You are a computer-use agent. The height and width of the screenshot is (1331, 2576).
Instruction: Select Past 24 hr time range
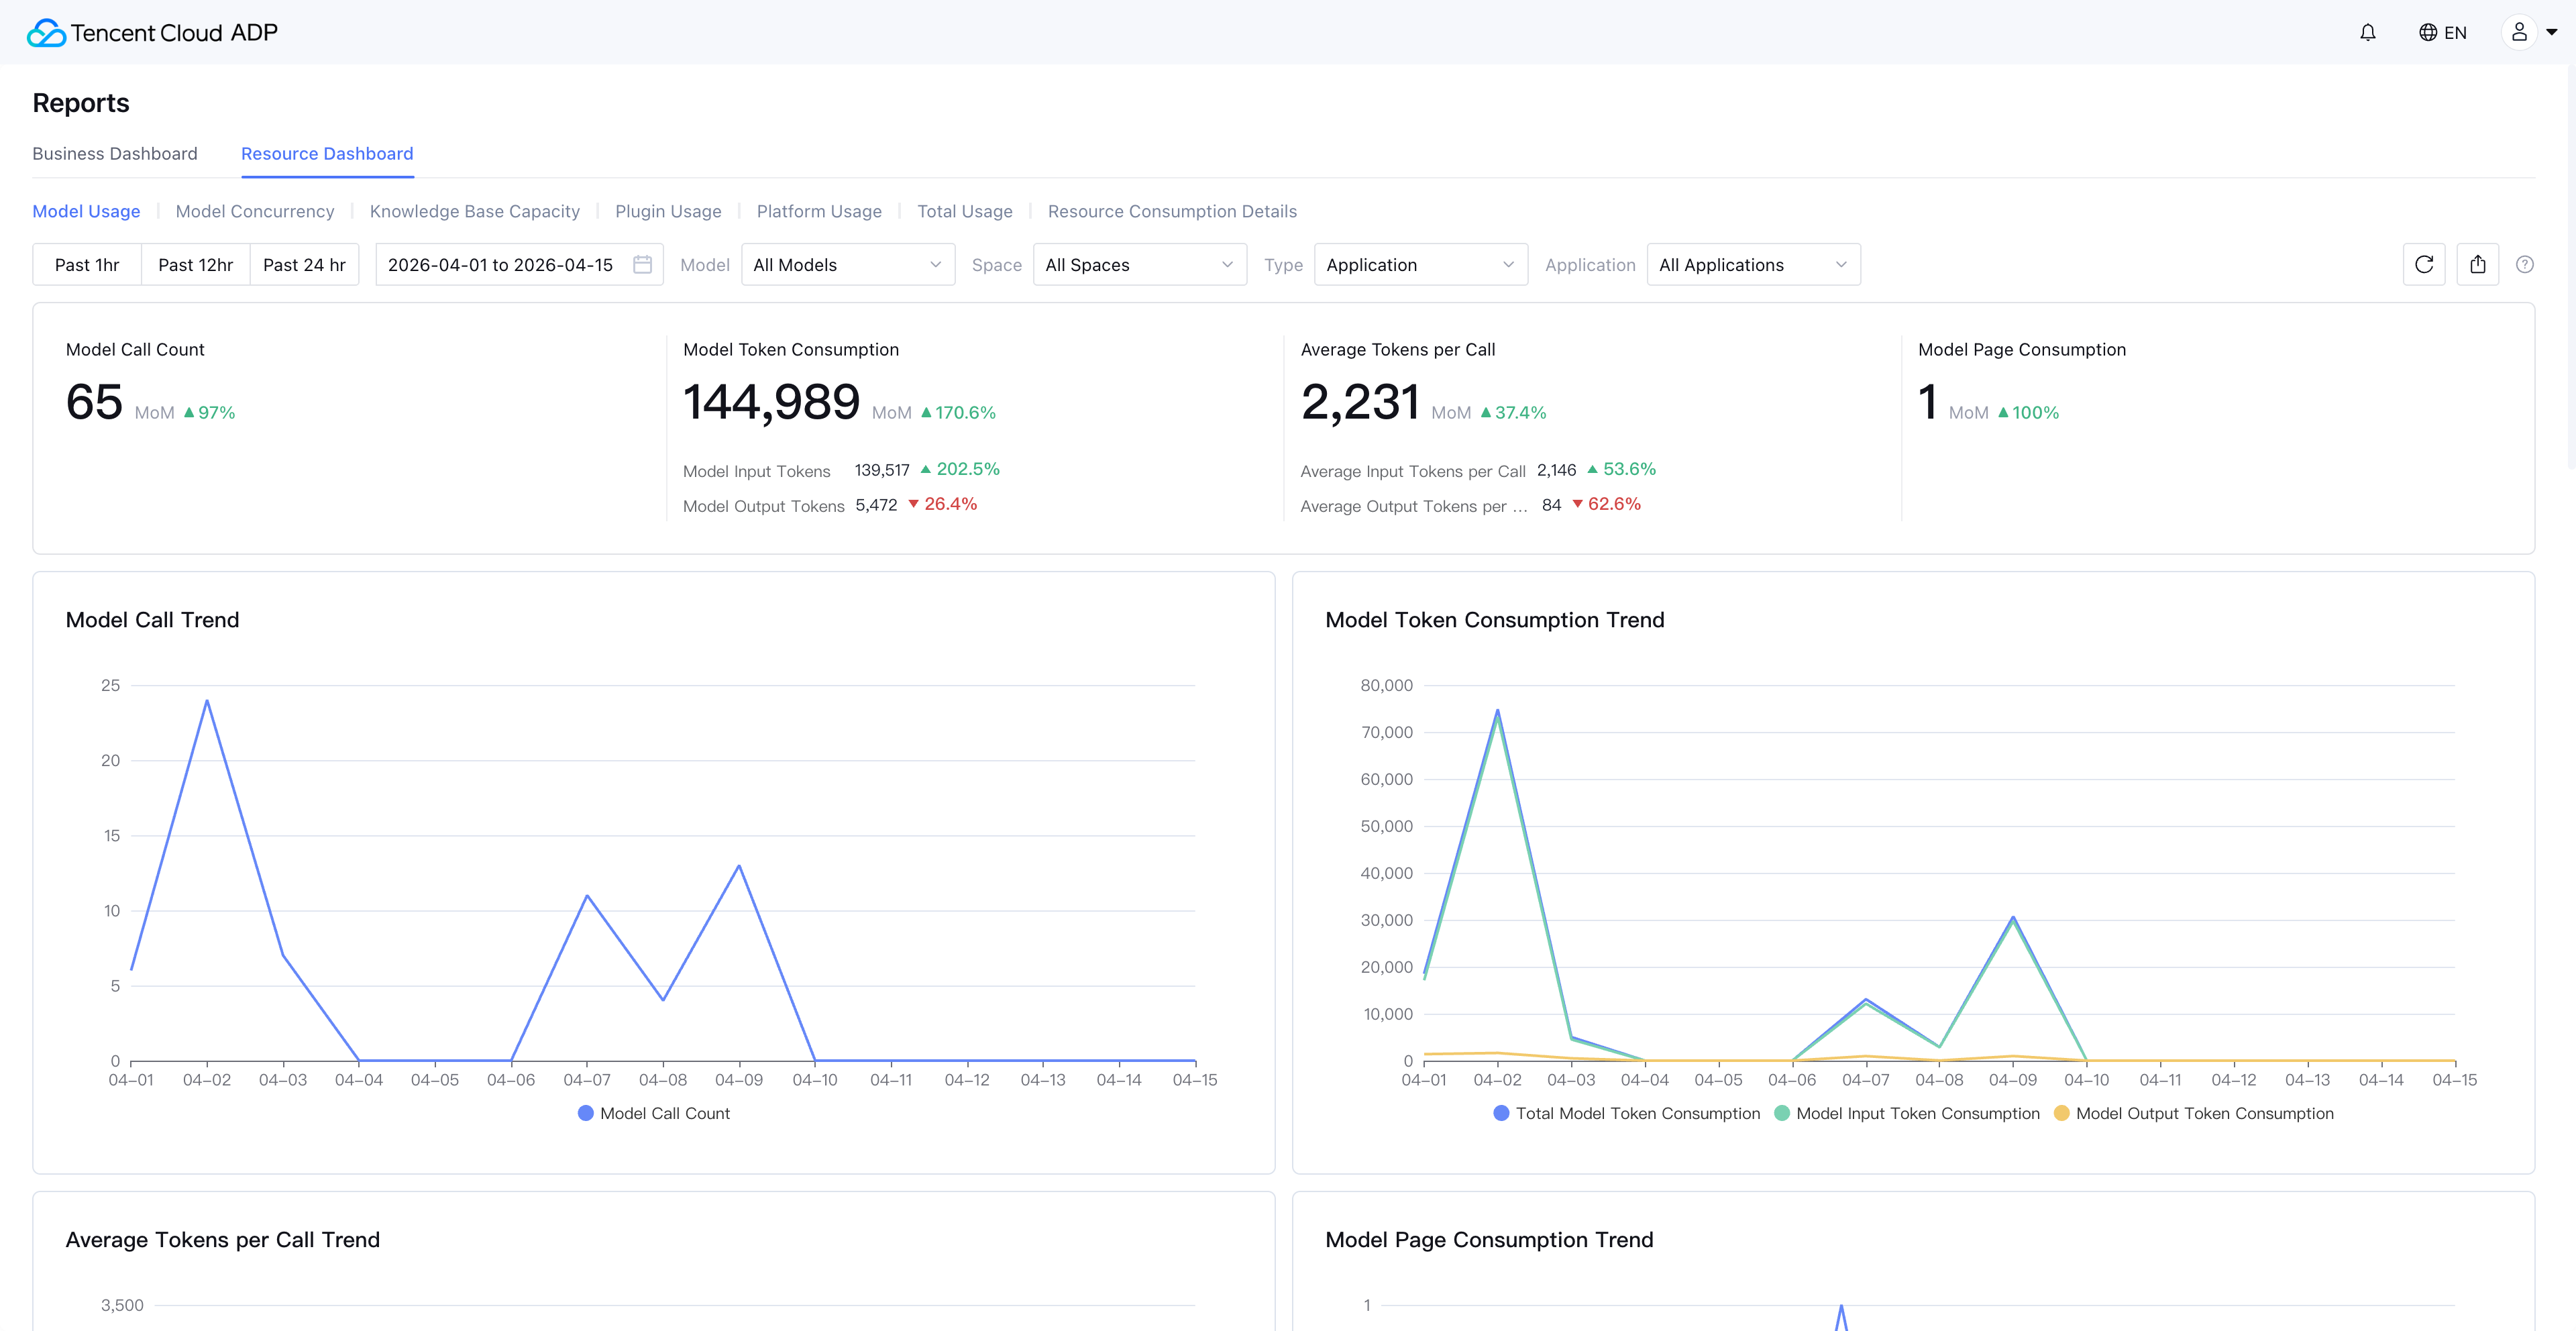point(304,265)
